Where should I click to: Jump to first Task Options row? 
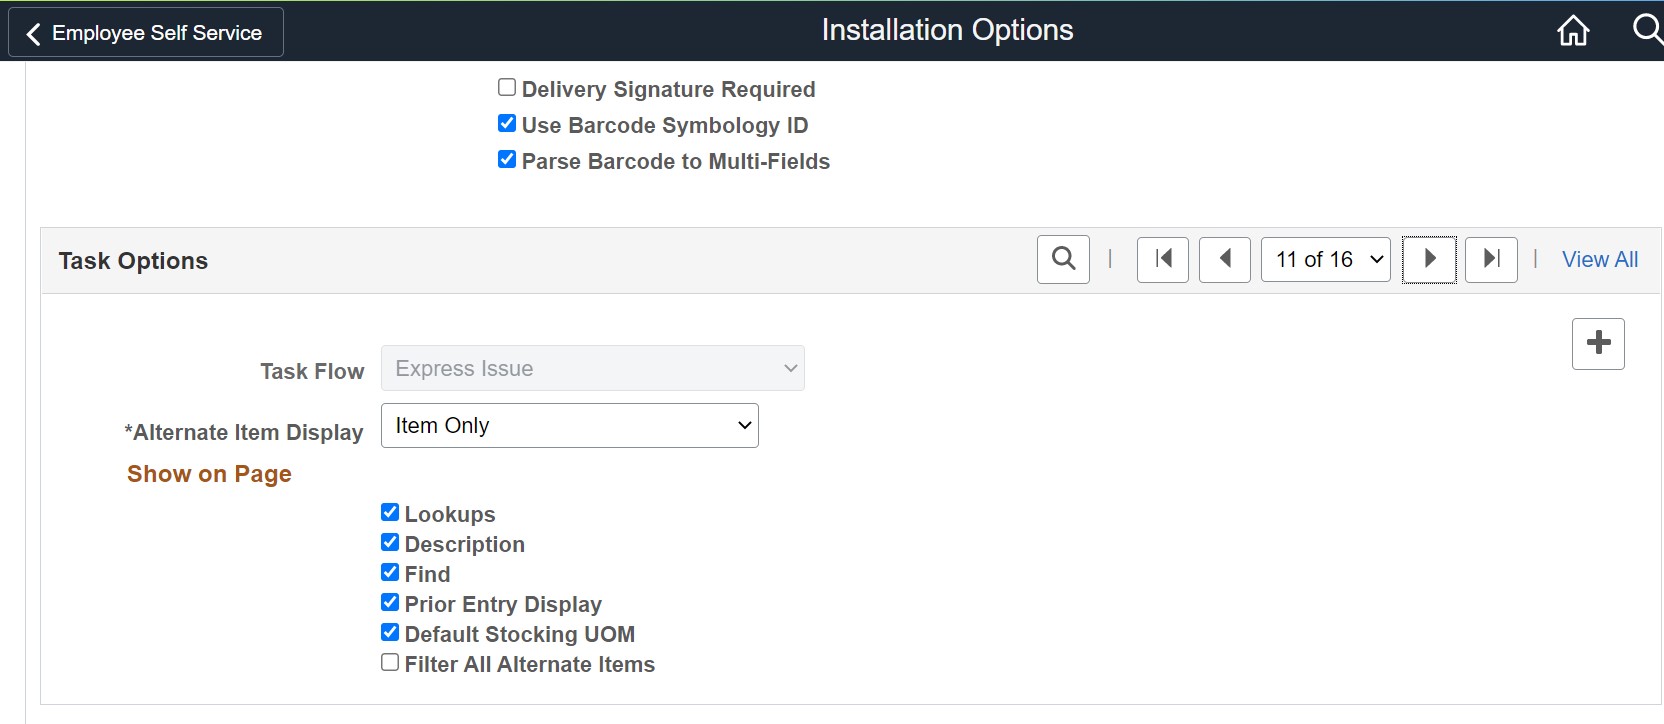(x=1163, y=260)
